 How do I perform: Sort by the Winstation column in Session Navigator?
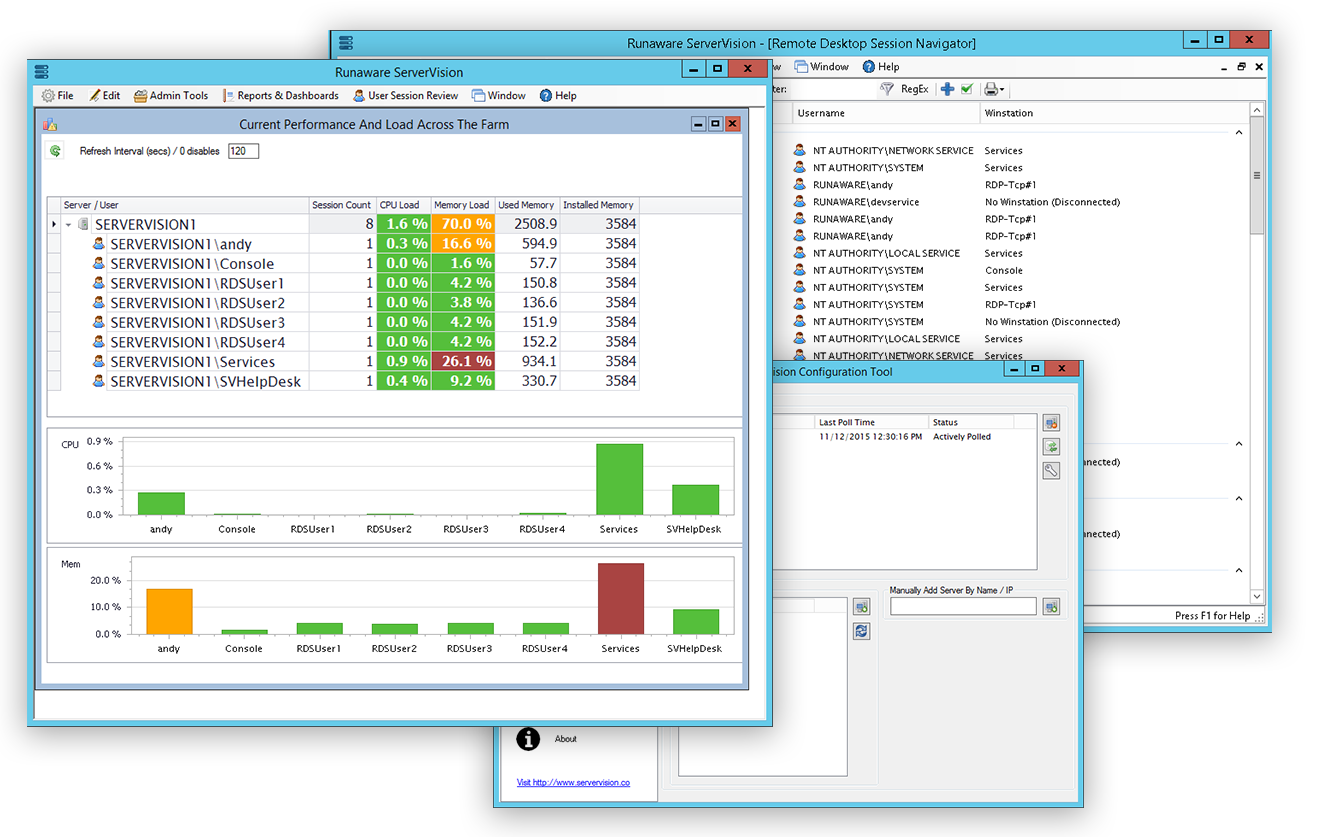pyautogui.click(x=1115, y=113)
